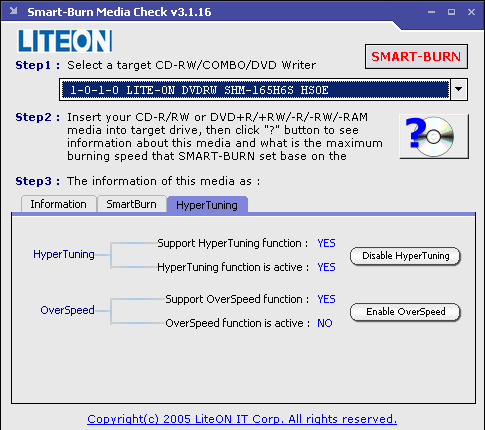
Task: Click the Disable HyperTuning button
Action: click(x=405, y=256)
